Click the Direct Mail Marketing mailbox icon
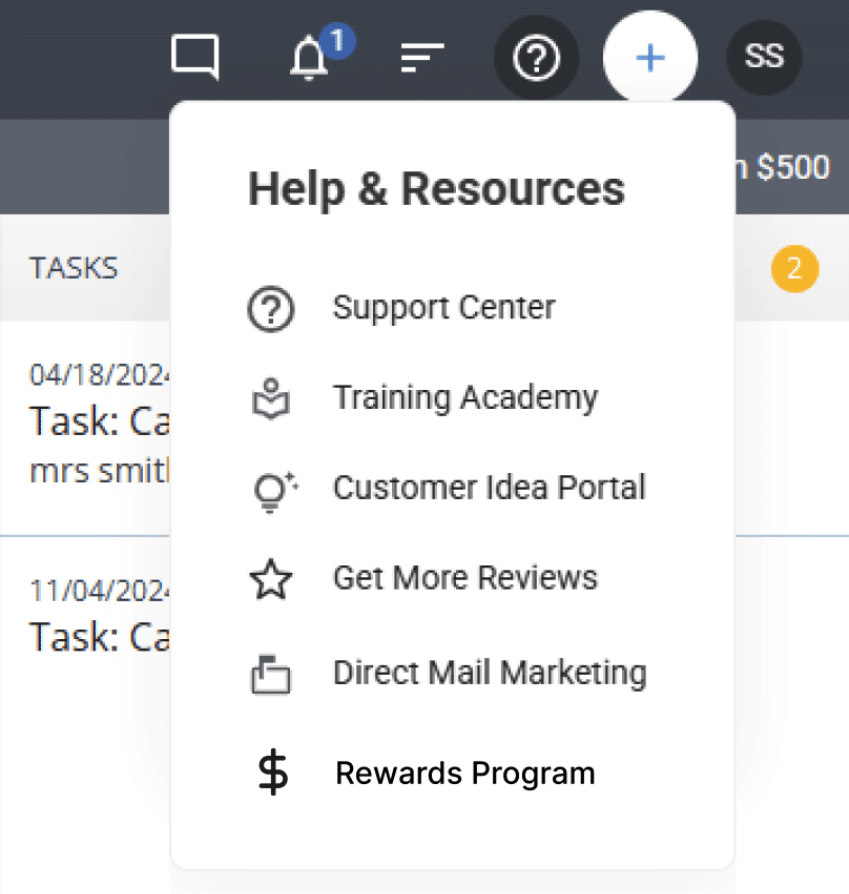 pyautogui.click(x=270, y=675)
